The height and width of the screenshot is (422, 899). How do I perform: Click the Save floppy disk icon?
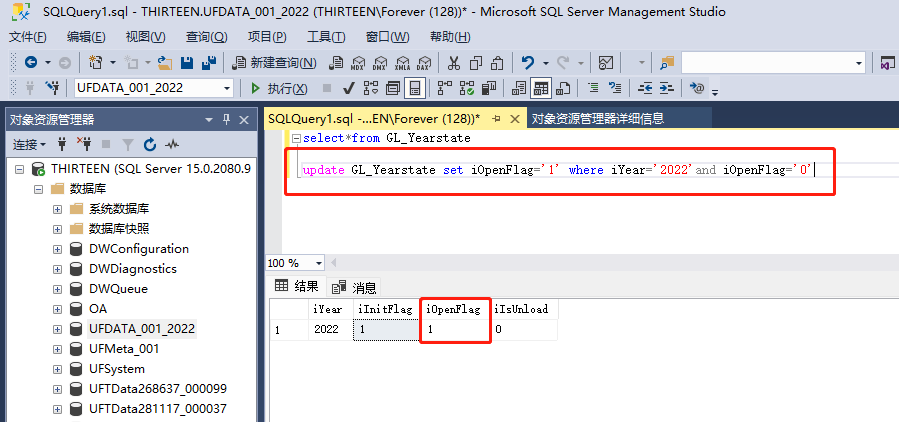point(187,62)
